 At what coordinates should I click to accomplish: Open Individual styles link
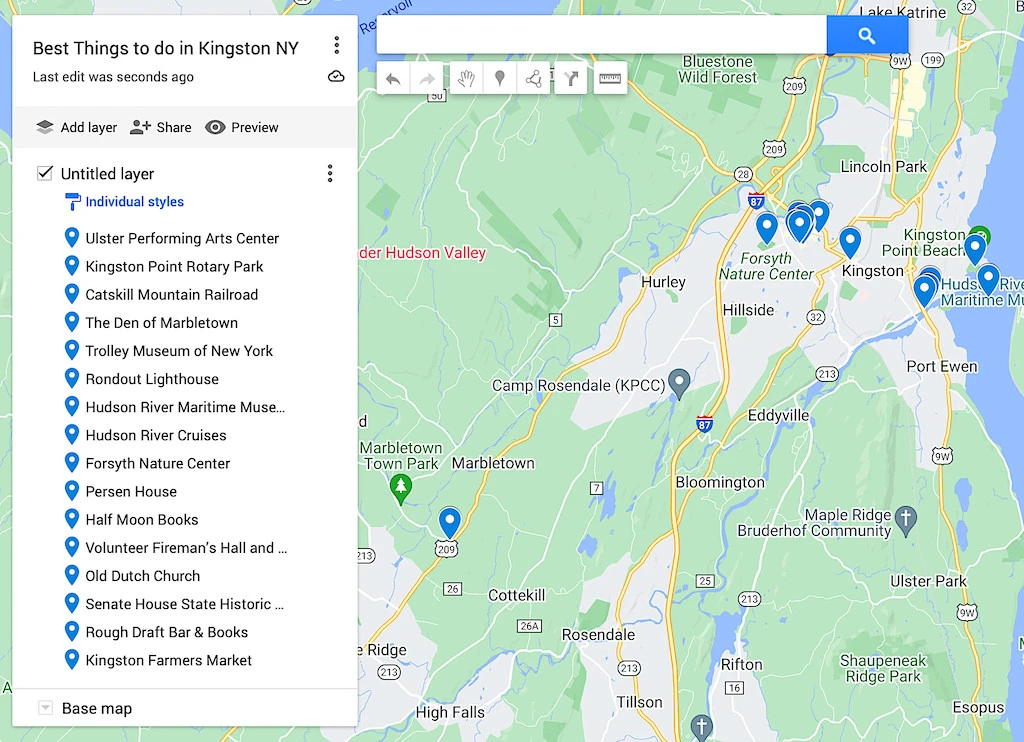(135, 202)
